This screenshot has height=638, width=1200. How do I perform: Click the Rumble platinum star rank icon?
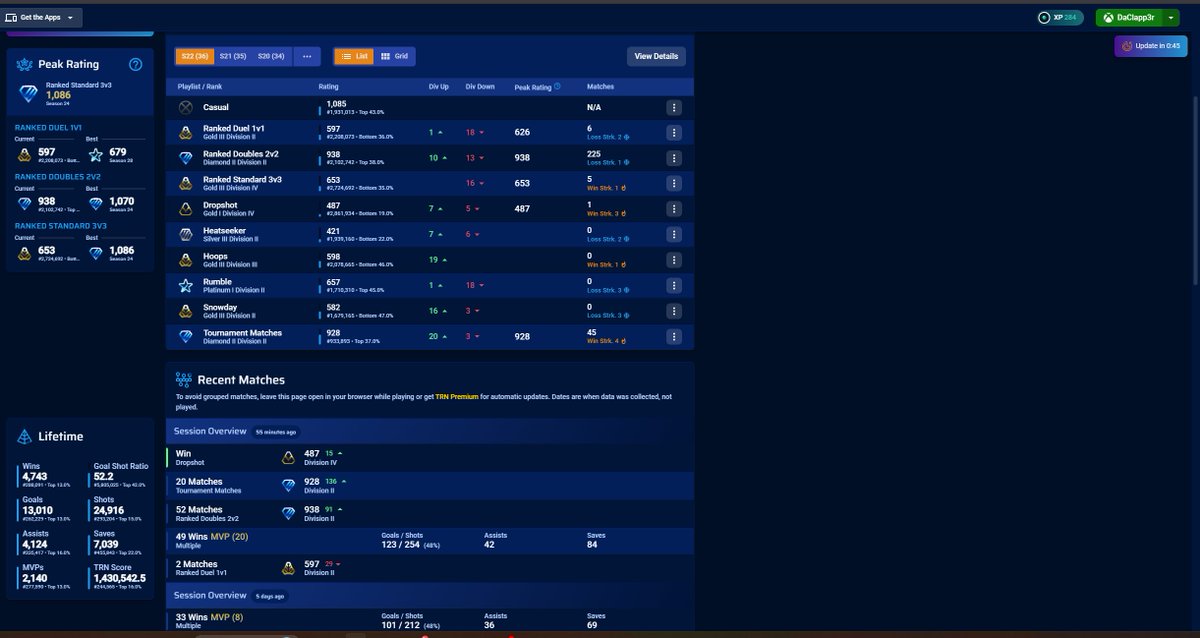click(185, 285)
